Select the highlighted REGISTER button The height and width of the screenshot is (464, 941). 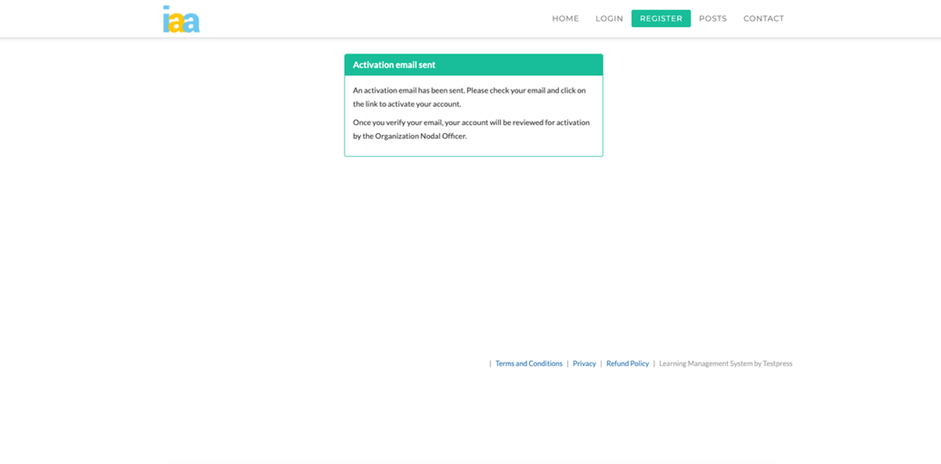[661, 19]
